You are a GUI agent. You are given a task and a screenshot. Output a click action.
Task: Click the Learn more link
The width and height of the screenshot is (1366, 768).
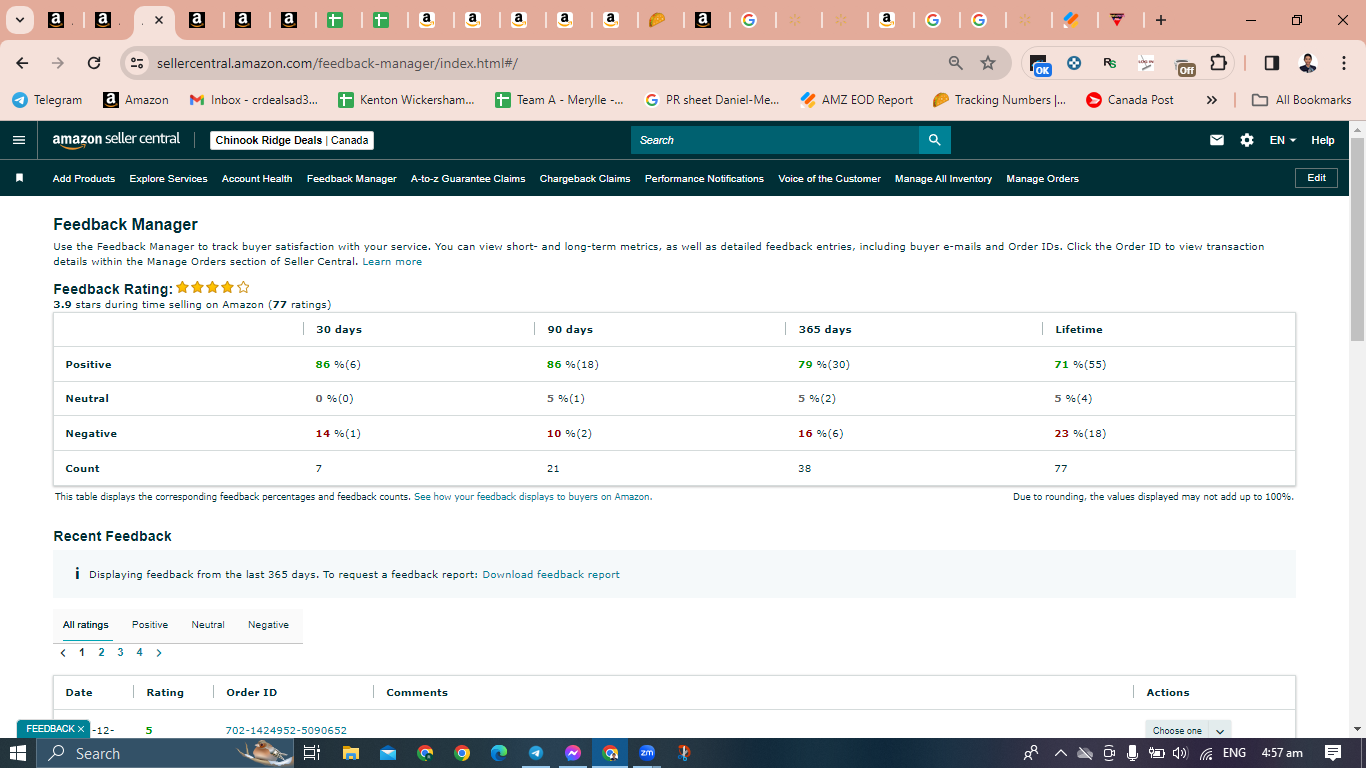point(392,262)
